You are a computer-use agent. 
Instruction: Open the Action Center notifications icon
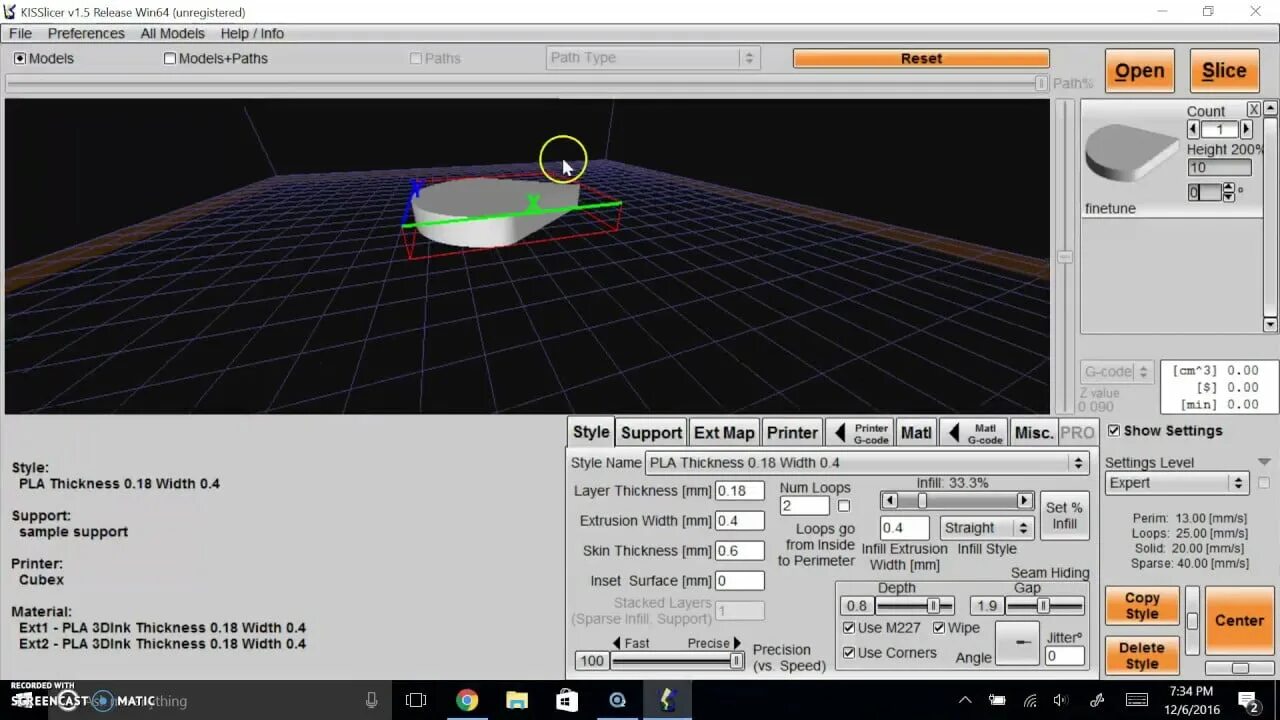point(1248,700)
